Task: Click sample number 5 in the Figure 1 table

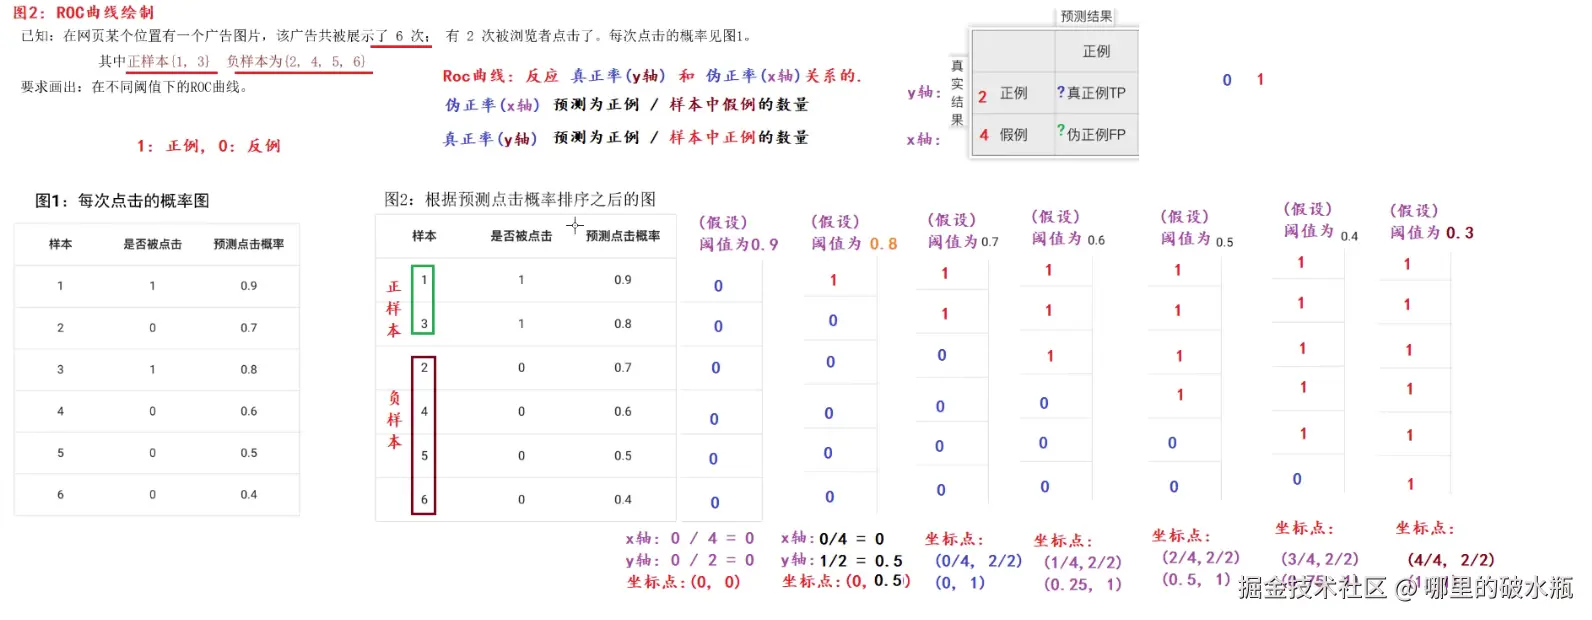Action: 60,453
